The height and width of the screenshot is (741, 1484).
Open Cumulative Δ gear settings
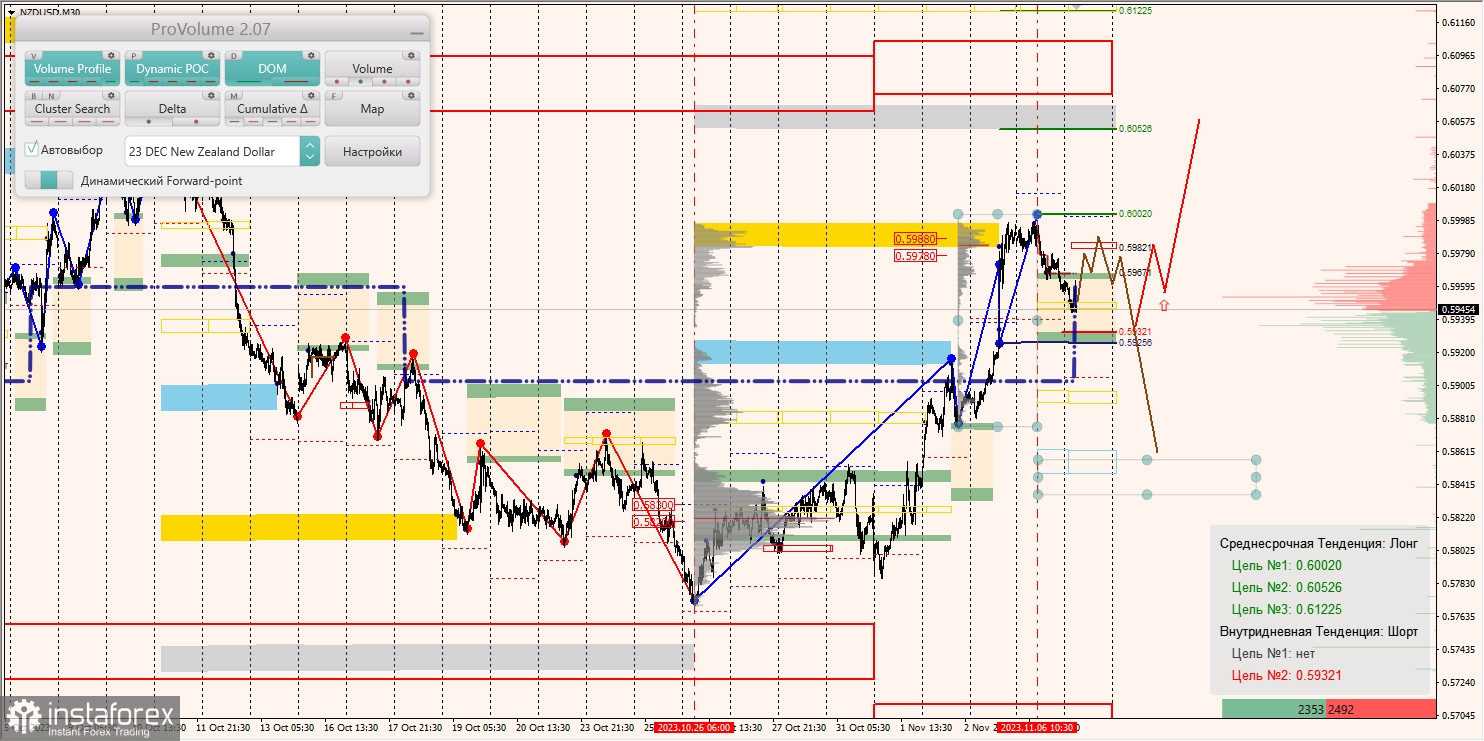311,95
